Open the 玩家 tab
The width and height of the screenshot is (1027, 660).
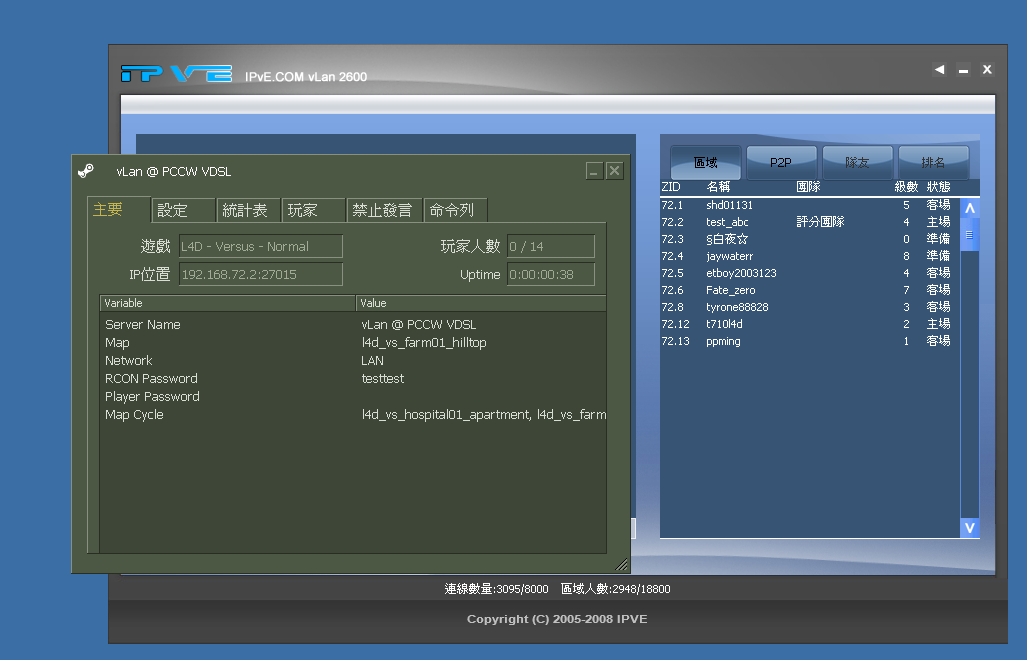[303, 210]
